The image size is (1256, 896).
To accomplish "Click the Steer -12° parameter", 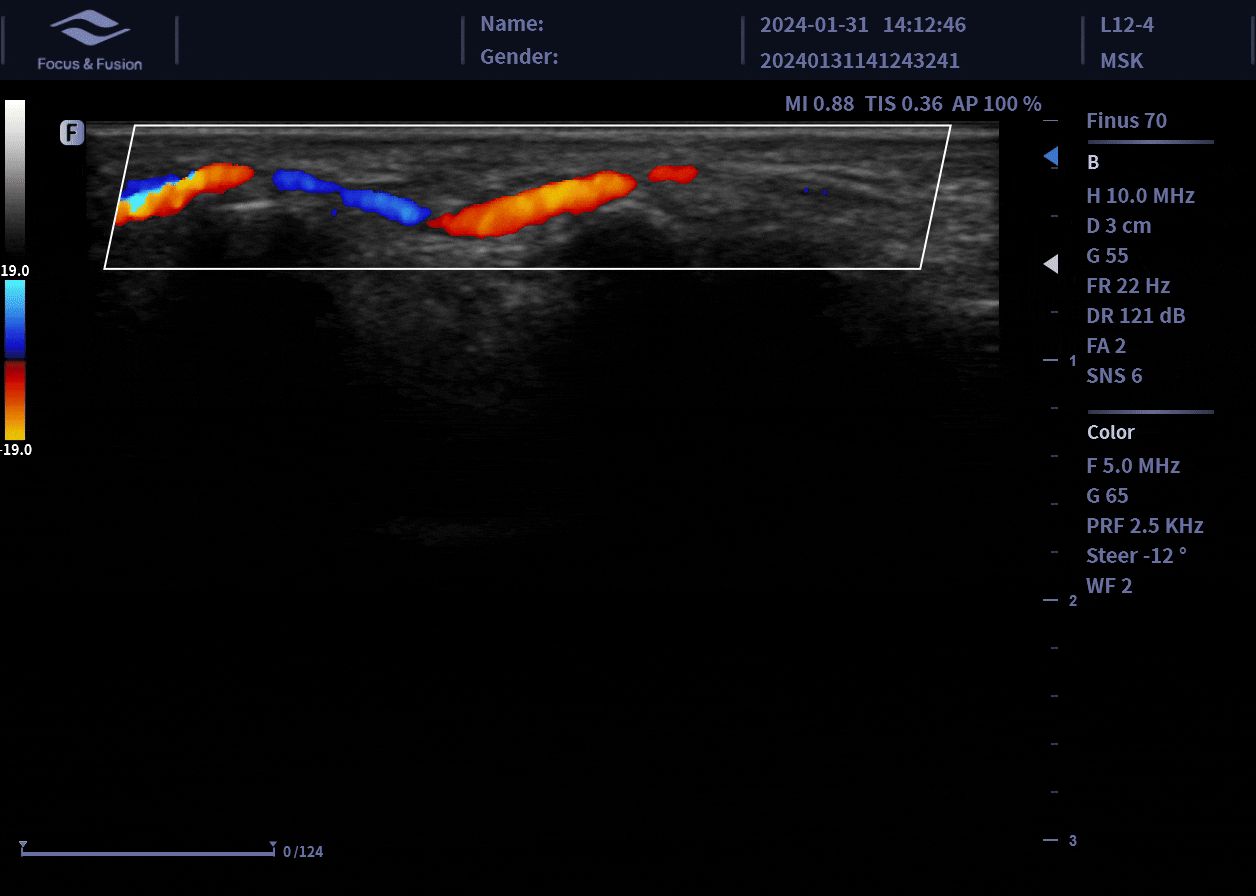I will pos(1137,556).
